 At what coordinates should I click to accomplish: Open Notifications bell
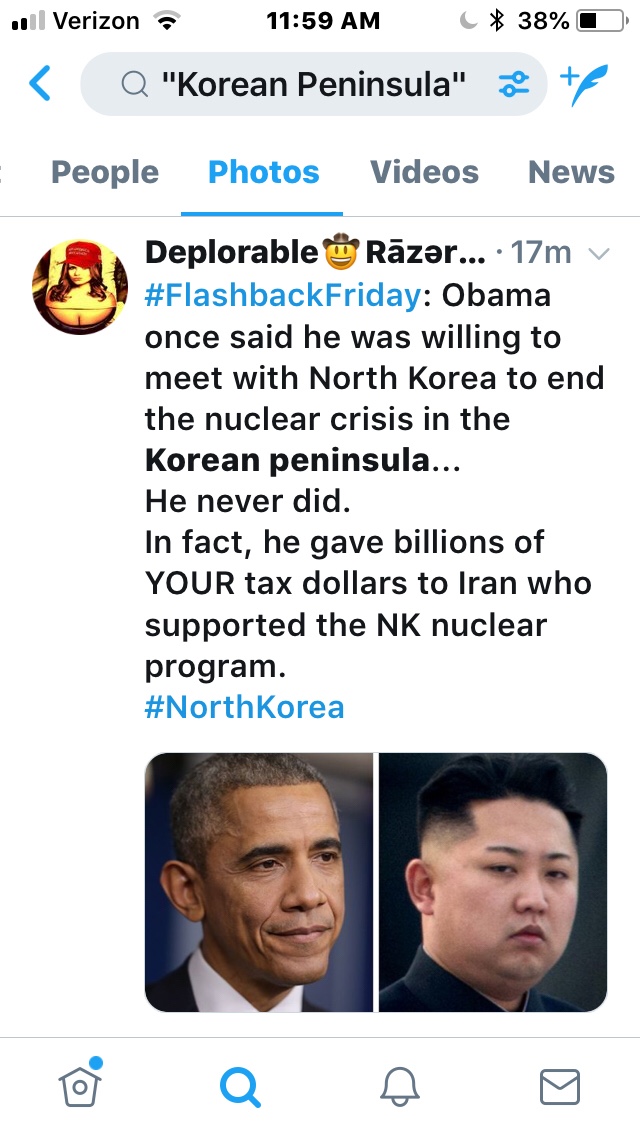[x=400, y=1087]
